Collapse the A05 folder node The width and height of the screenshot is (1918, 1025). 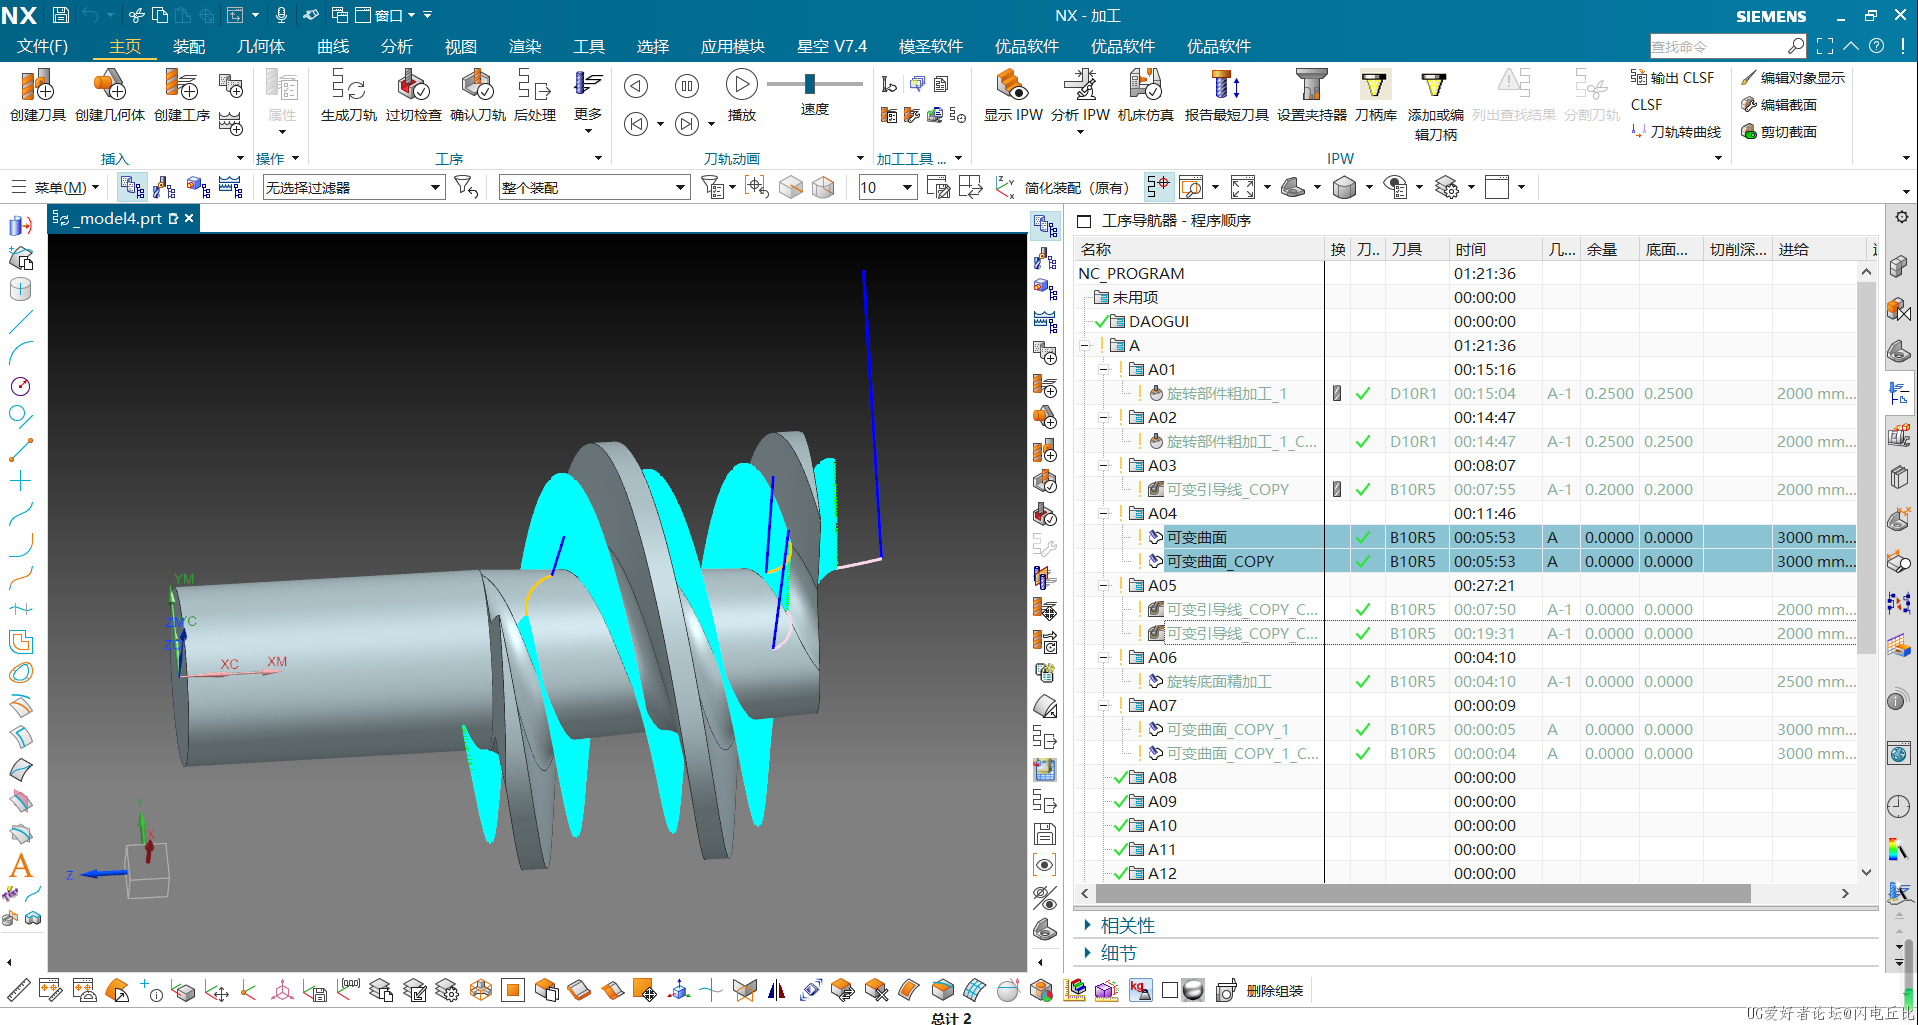(x=1104, y=585)
